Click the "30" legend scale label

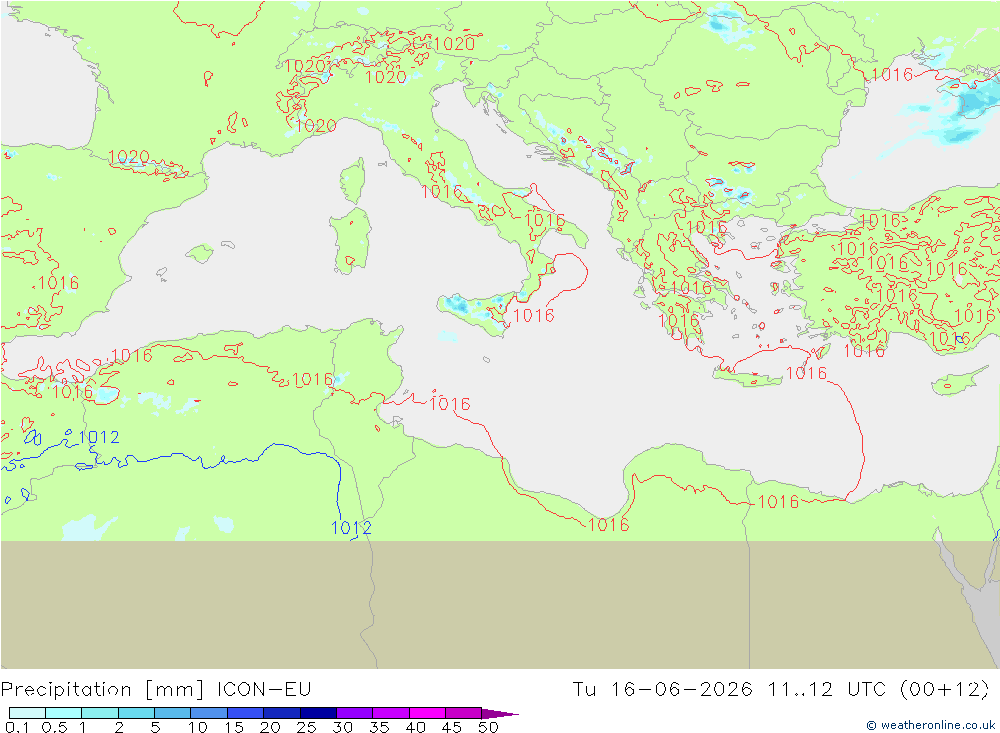[x=342, y=727]
